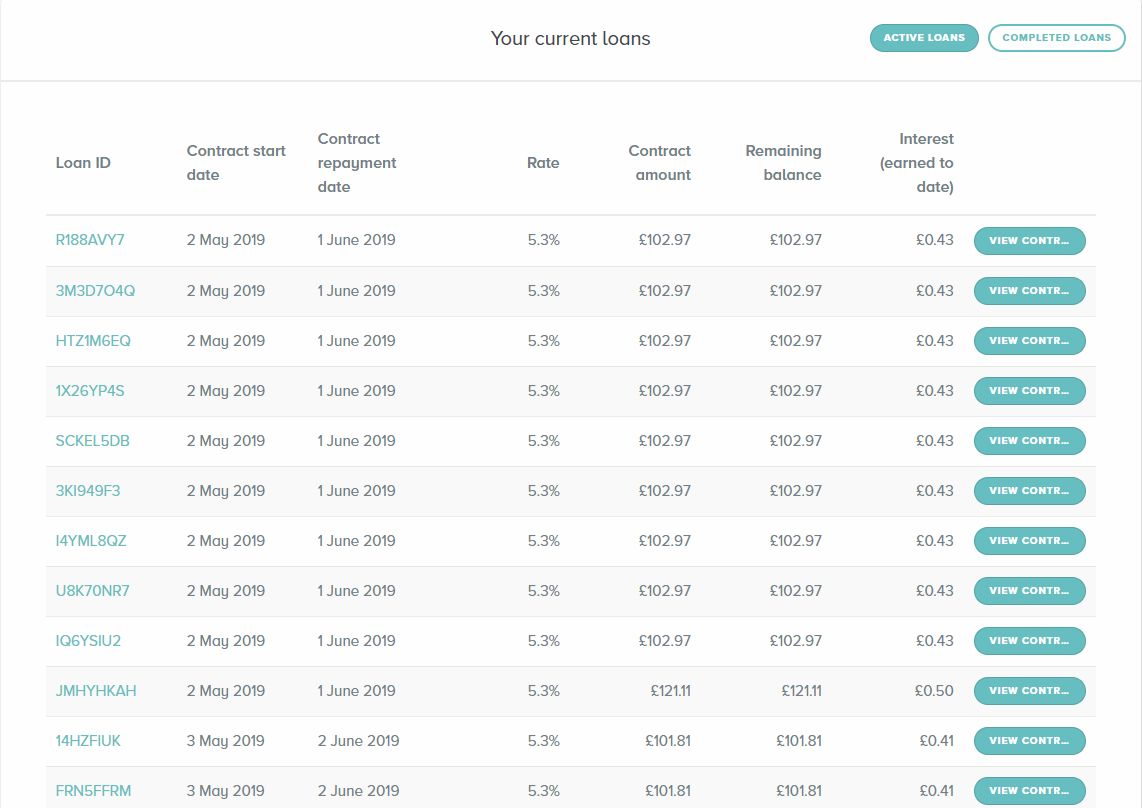This screenshot has width=1142, height=808.
Task: Open loan ID 3KI949F3
Action: [x=87, y=490]
